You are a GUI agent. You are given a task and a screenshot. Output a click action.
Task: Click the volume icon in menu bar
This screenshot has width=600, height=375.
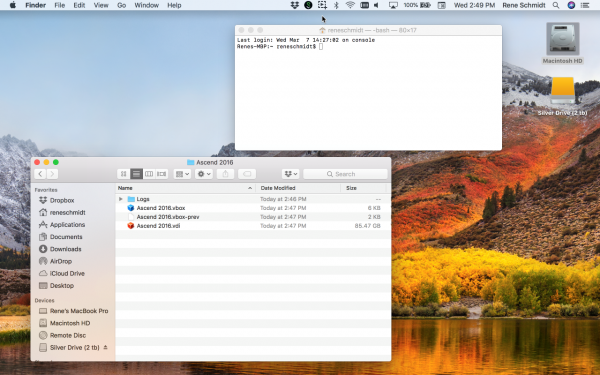point(377,5)
